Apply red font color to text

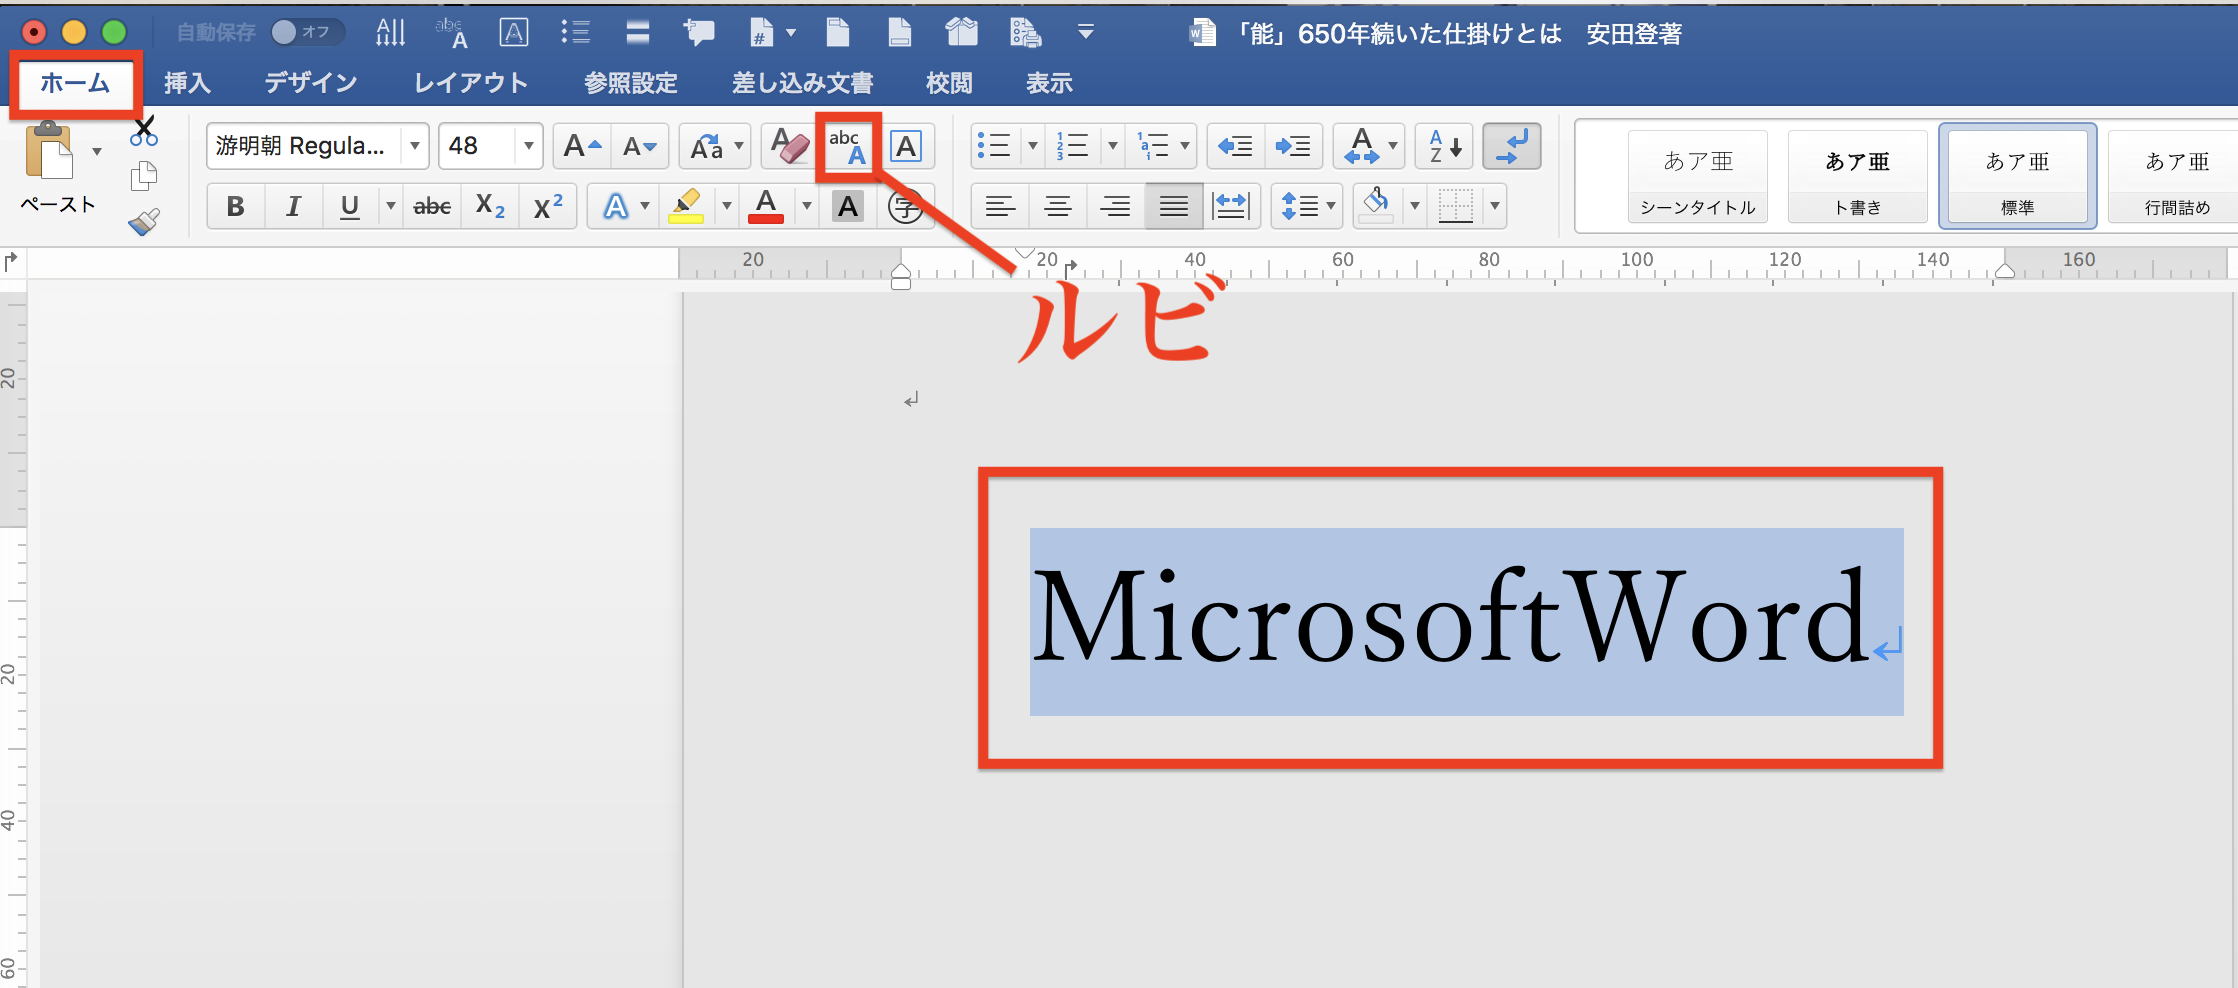766,207
